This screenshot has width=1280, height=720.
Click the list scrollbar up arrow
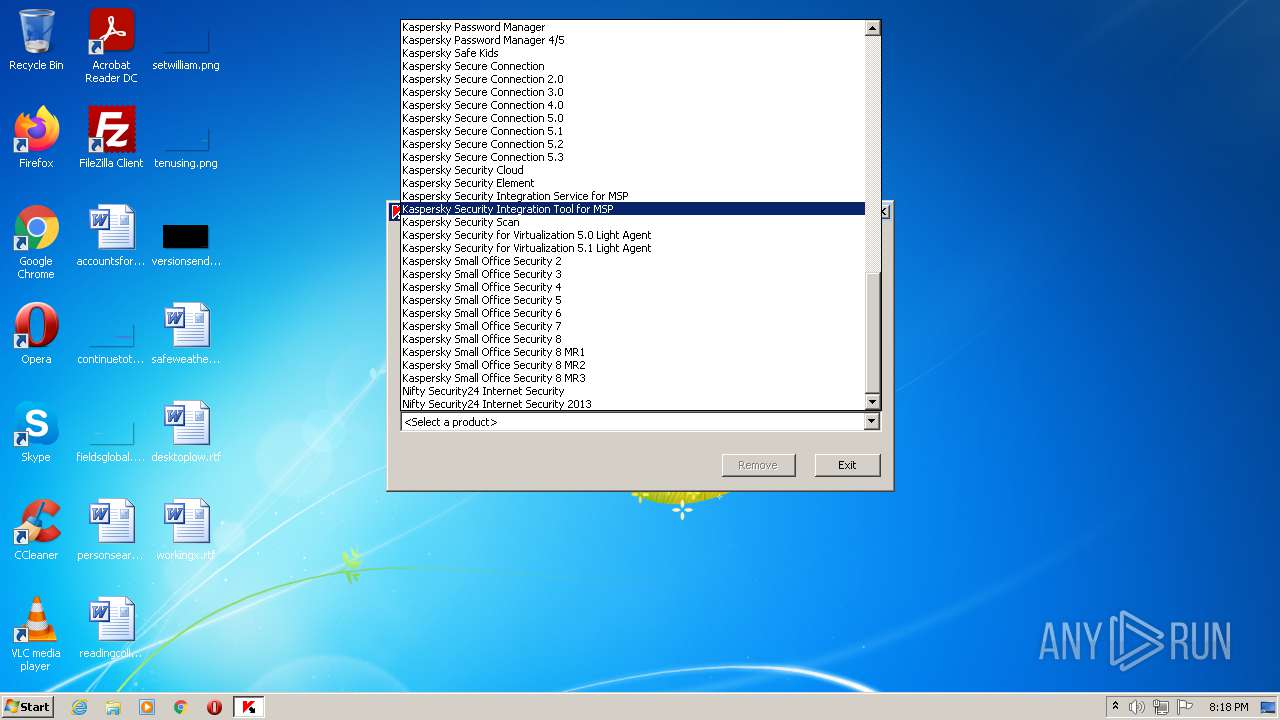click(x=872, y=28)
